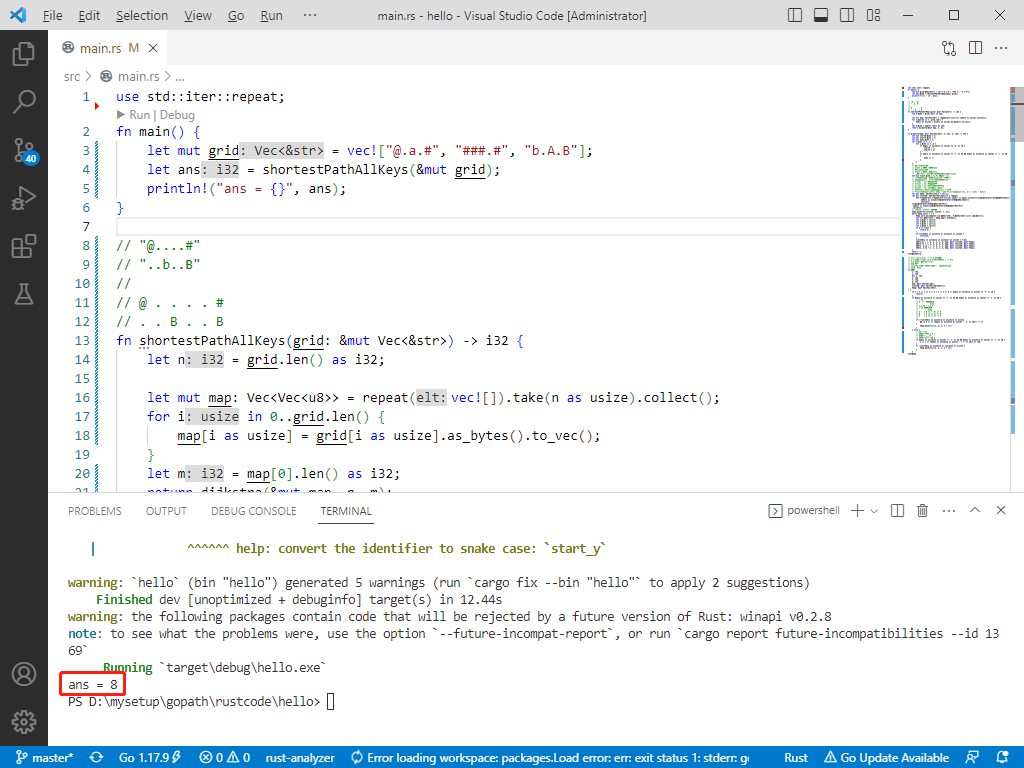The width and height of the screenshot is (1024, 768).
Task: Click rust-analyzer status bar item
Action: pos(300,758)
